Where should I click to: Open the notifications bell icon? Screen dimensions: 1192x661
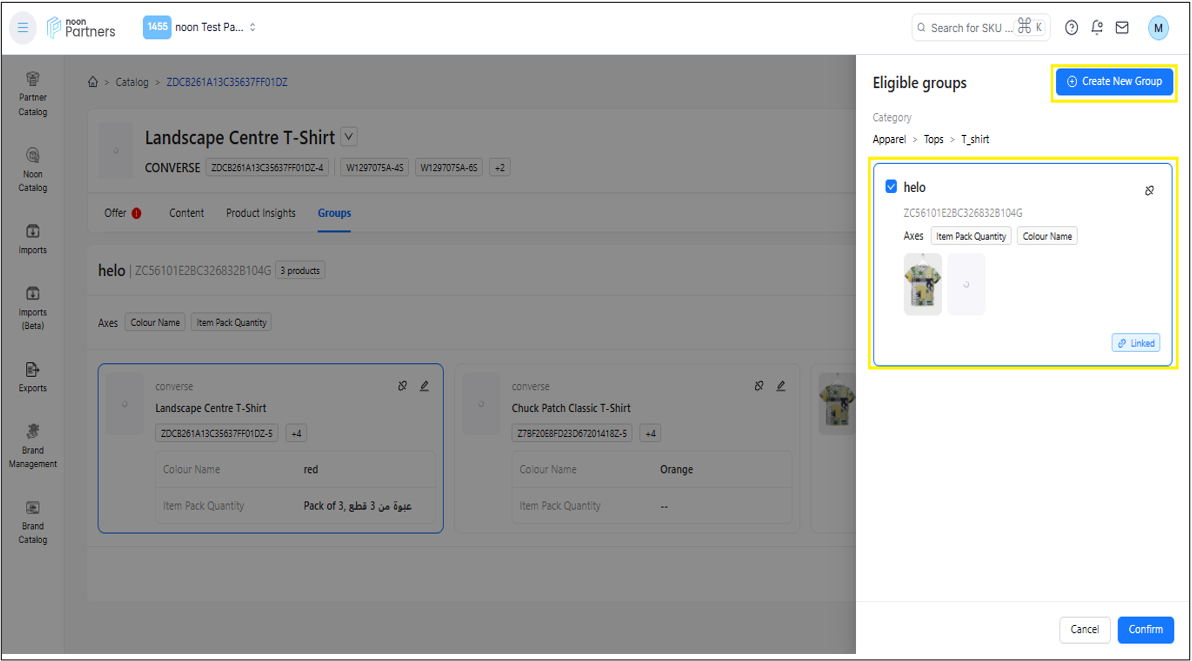1097,28
